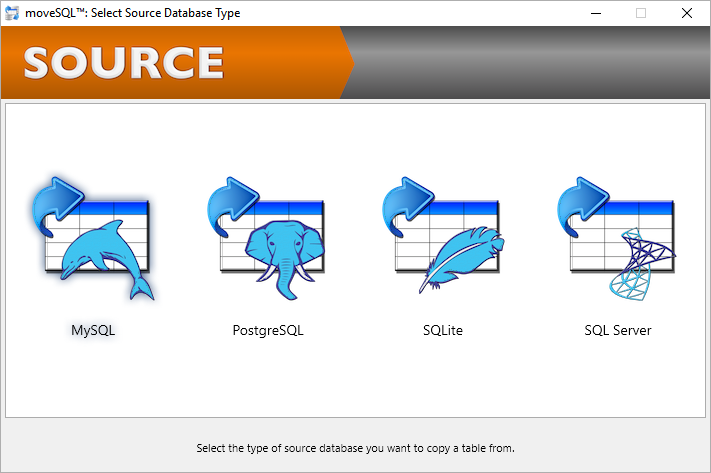Click the SQLite text label
Image resolution: width=711 pixels, height=473 pixels.
click(x=443, y=330)
